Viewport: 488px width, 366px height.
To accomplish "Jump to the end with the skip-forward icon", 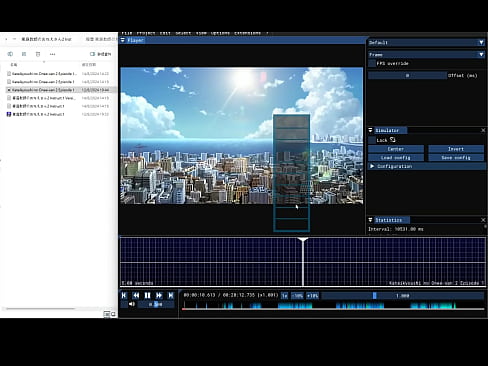I will pos(170,295).
